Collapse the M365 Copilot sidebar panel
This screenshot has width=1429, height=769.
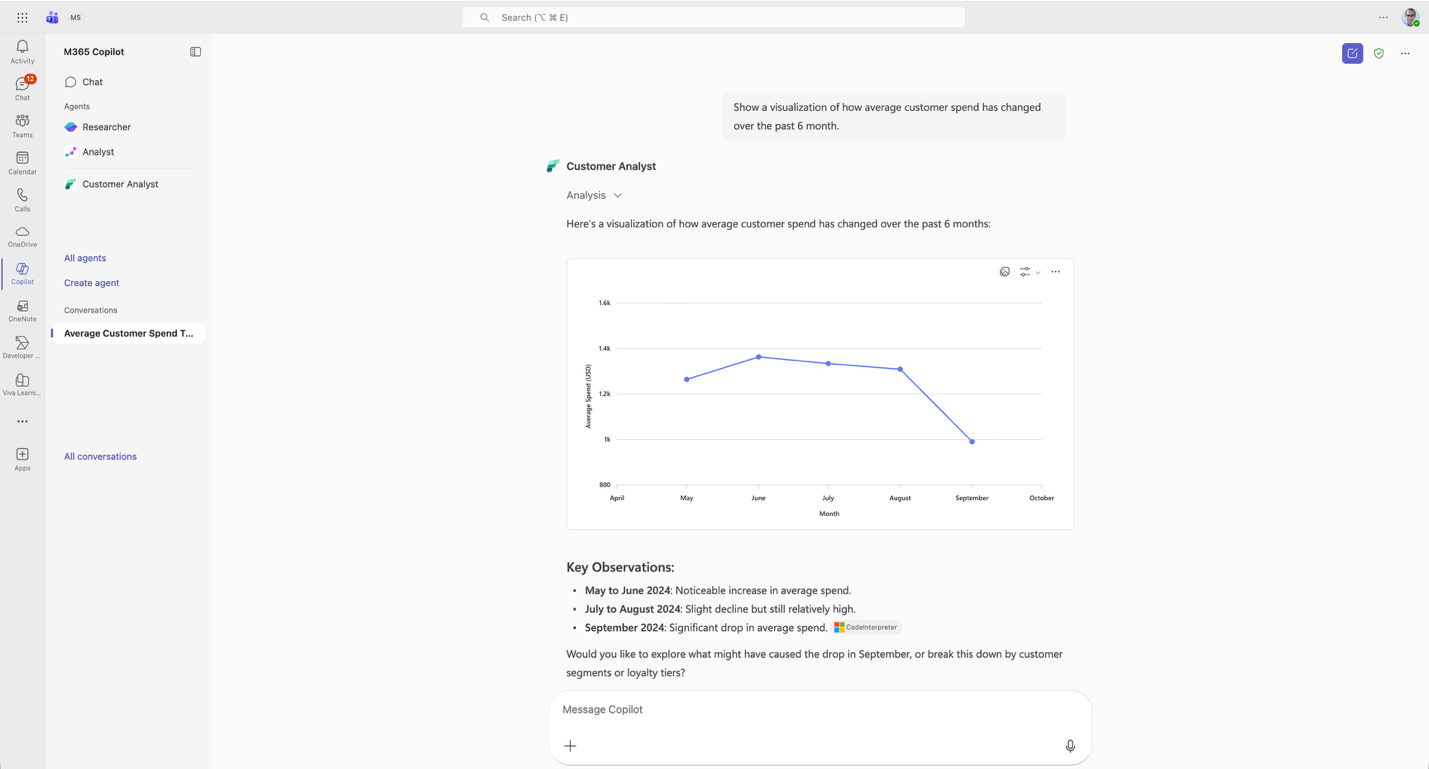(x=195, y=51)
